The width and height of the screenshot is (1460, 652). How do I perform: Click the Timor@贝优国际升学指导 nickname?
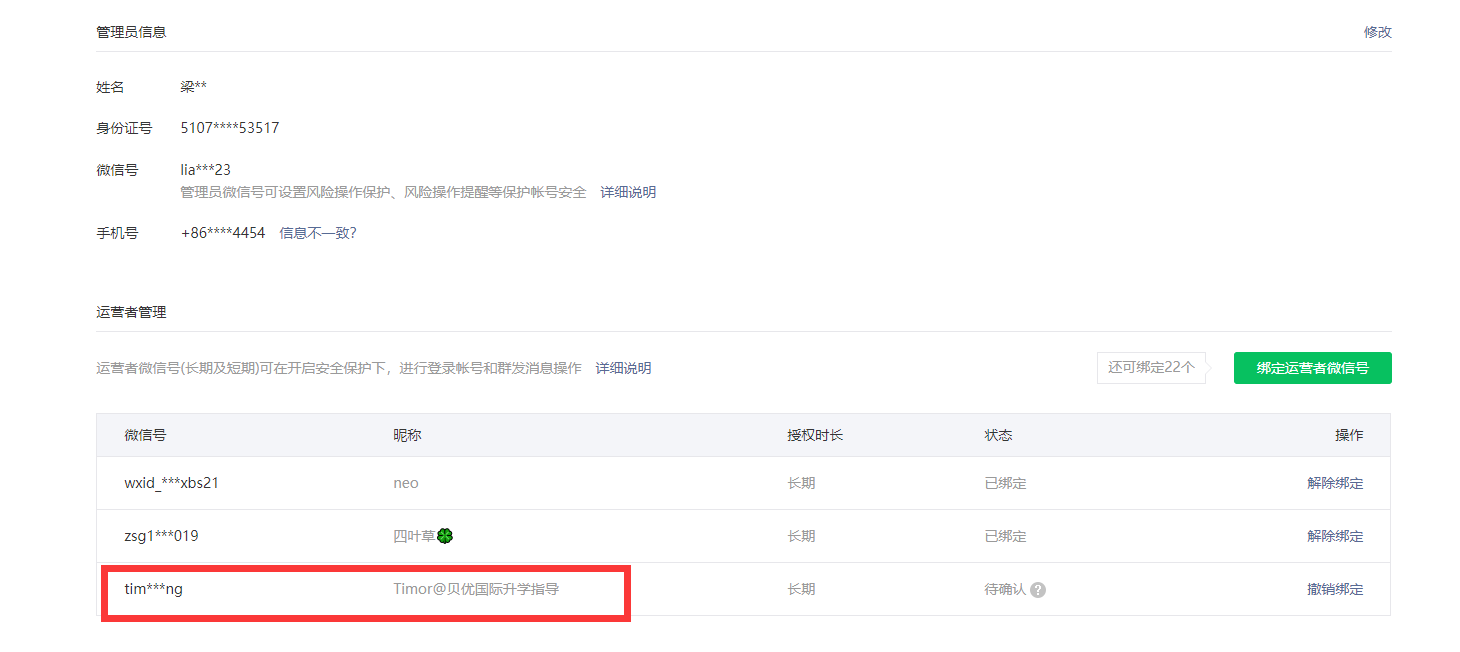click(x=476, y=589)
